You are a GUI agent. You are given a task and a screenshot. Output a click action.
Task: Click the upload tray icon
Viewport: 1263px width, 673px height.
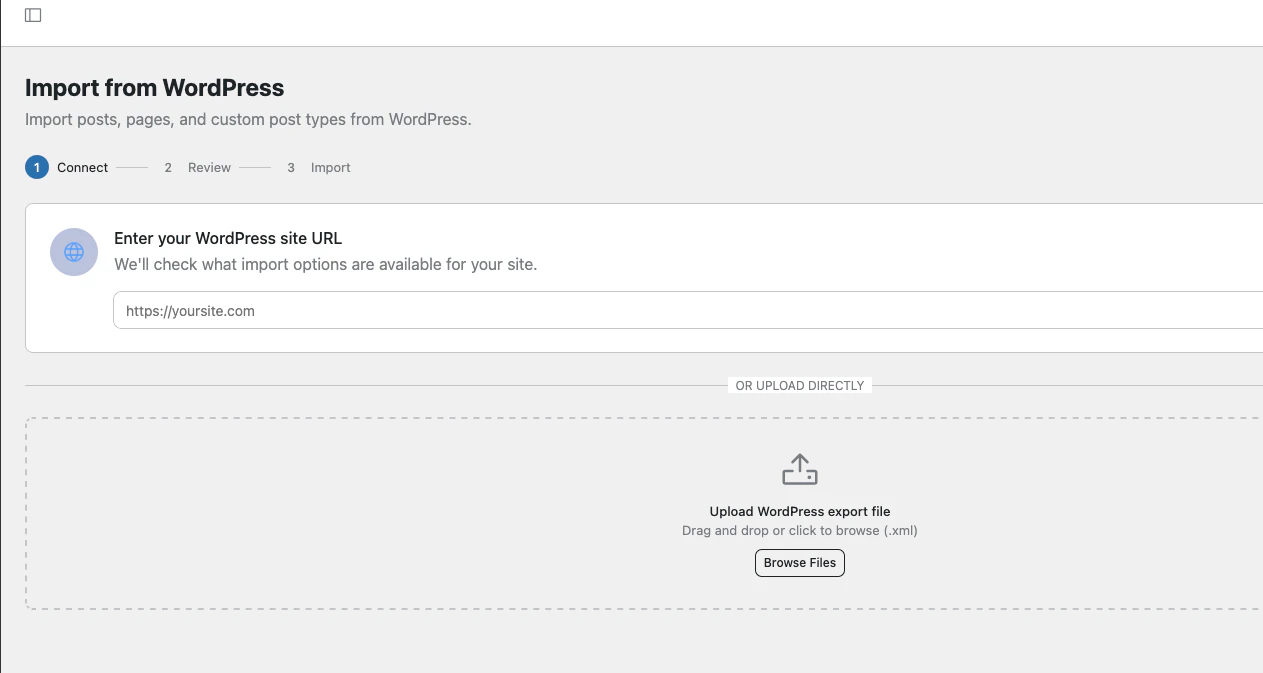pyautogui.click(x=800, y=470)
